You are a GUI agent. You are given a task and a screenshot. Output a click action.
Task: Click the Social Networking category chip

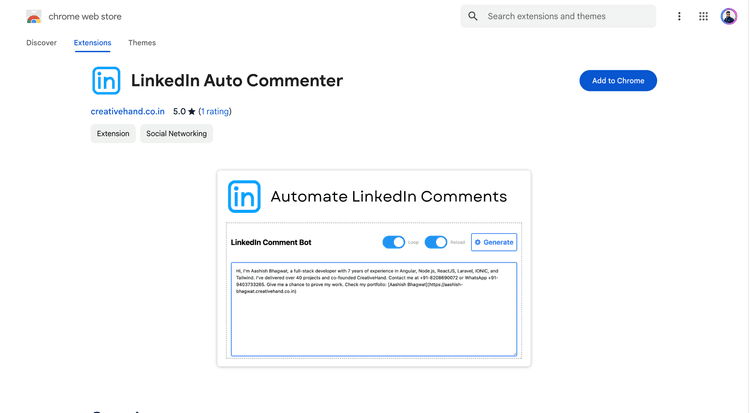[x=176, y=134]
